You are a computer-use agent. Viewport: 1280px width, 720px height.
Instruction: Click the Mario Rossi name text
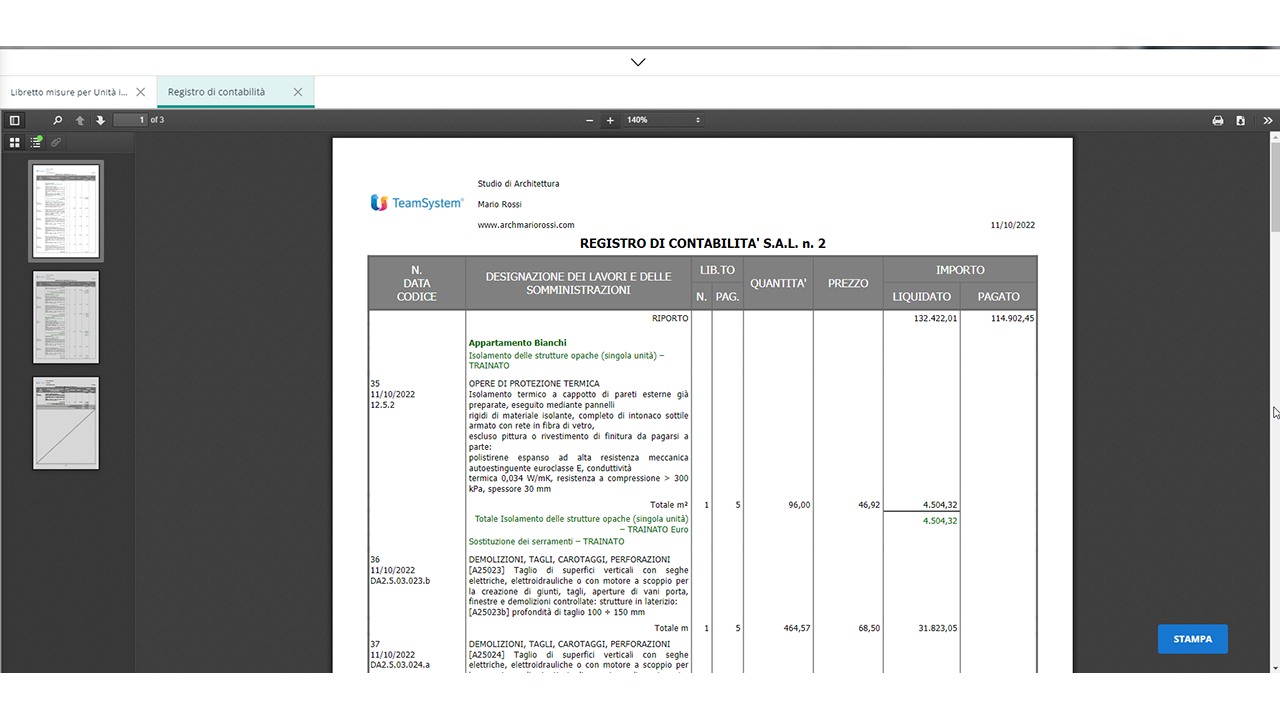coord(500,204)
